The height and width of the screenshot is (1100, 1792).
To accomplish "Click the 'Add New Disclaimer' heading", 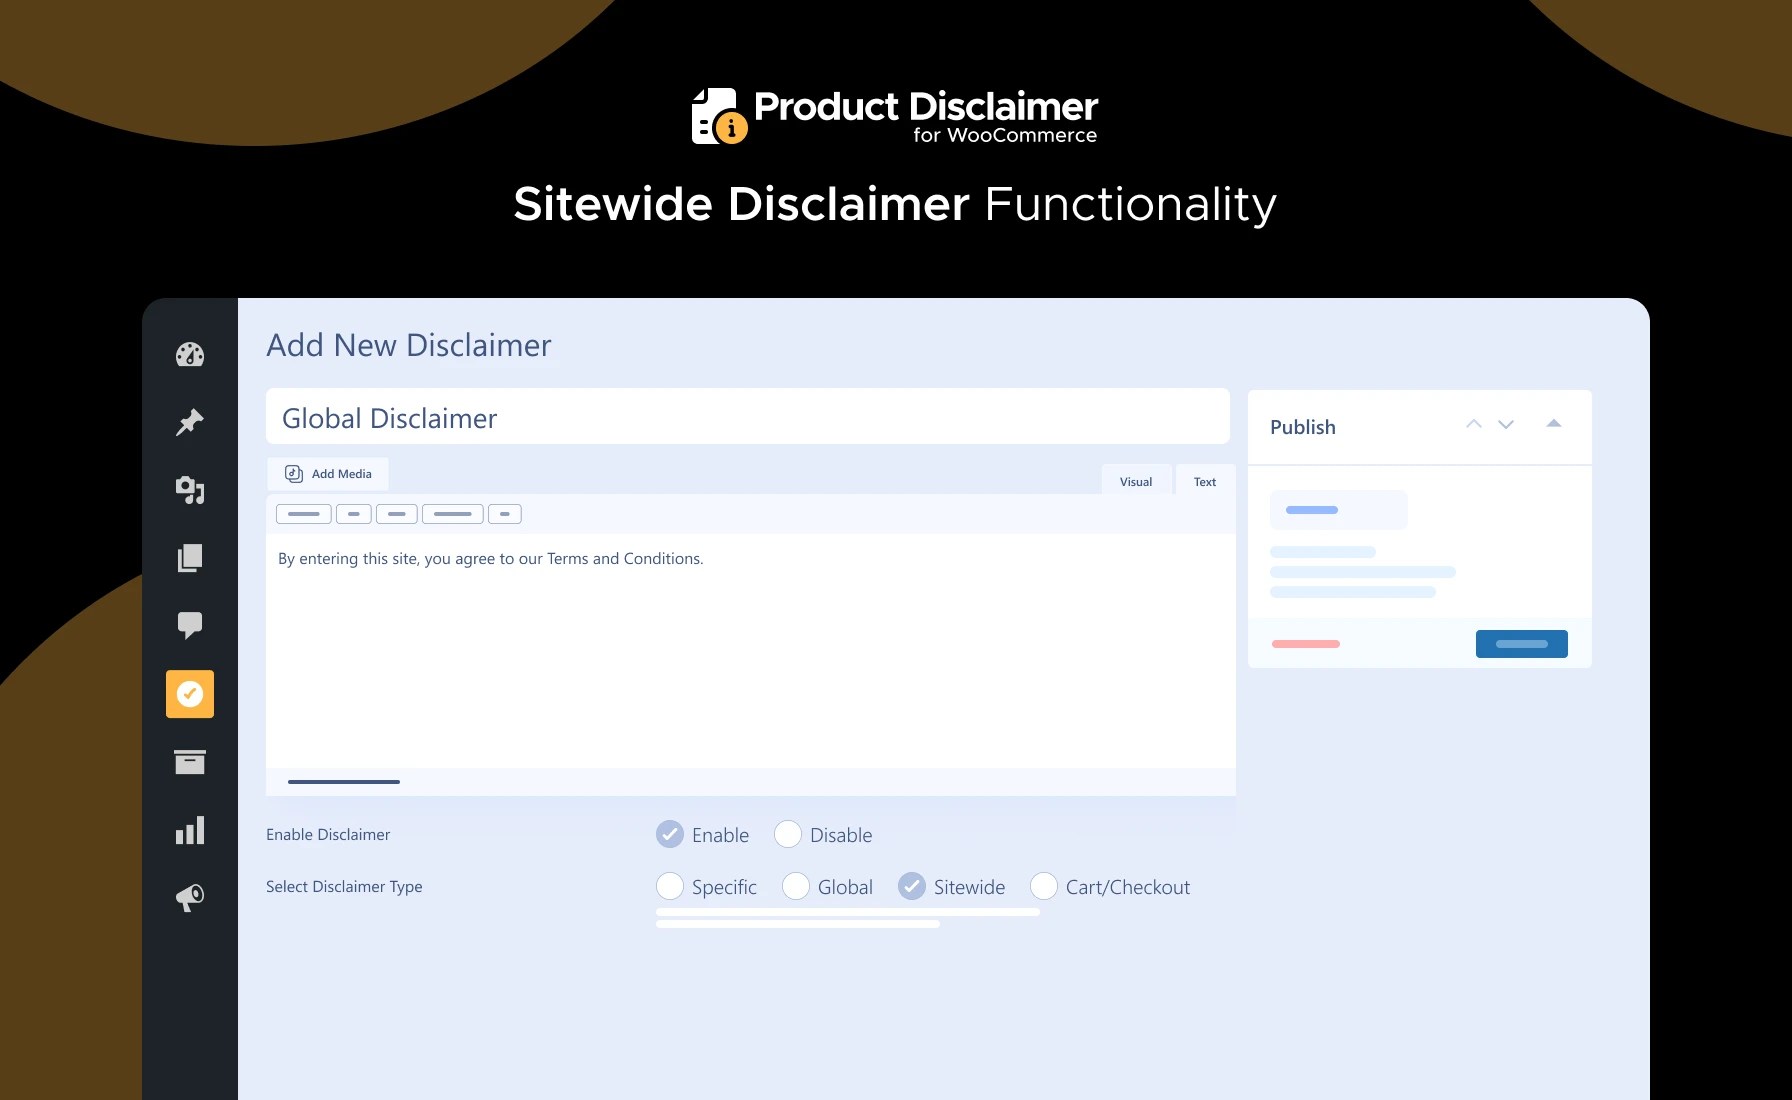I will pos(409,345).
